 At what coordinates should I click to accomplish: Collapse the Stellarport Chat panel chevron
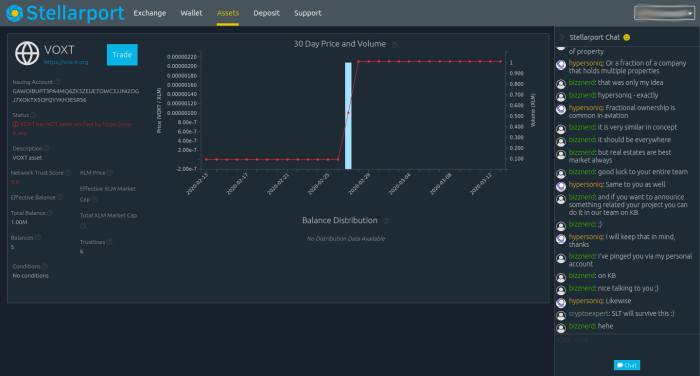[x=562, y=38]
